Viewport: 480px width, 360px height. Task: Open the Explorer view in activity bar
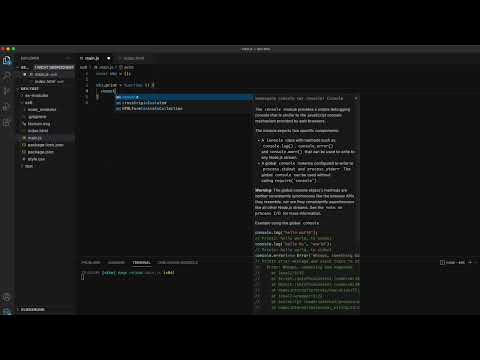[x=7, y=60]
